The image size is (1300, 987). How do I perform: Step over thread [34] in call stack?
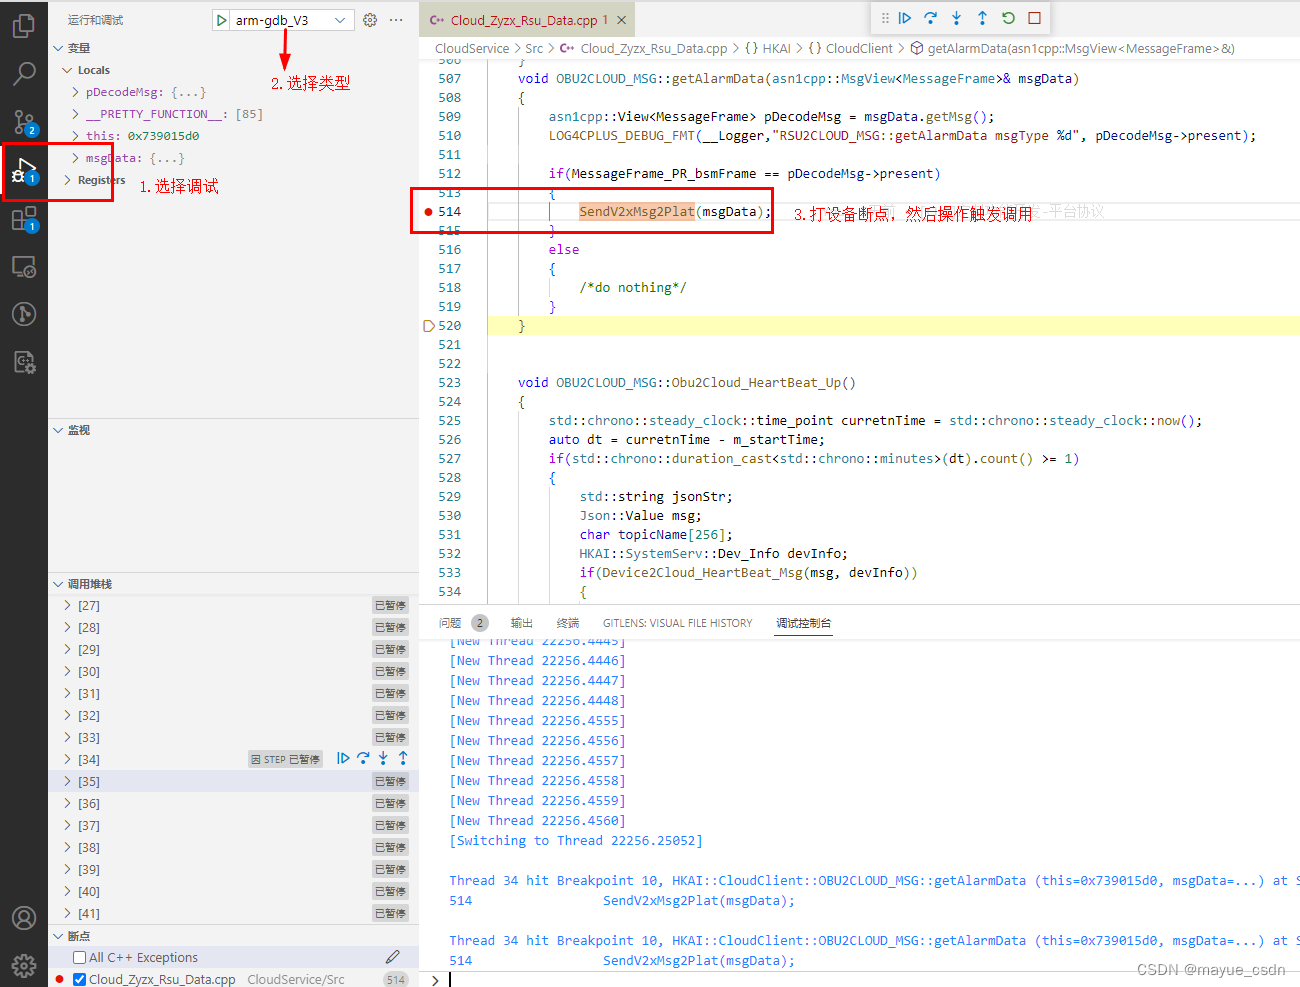(x=363, y=759)
